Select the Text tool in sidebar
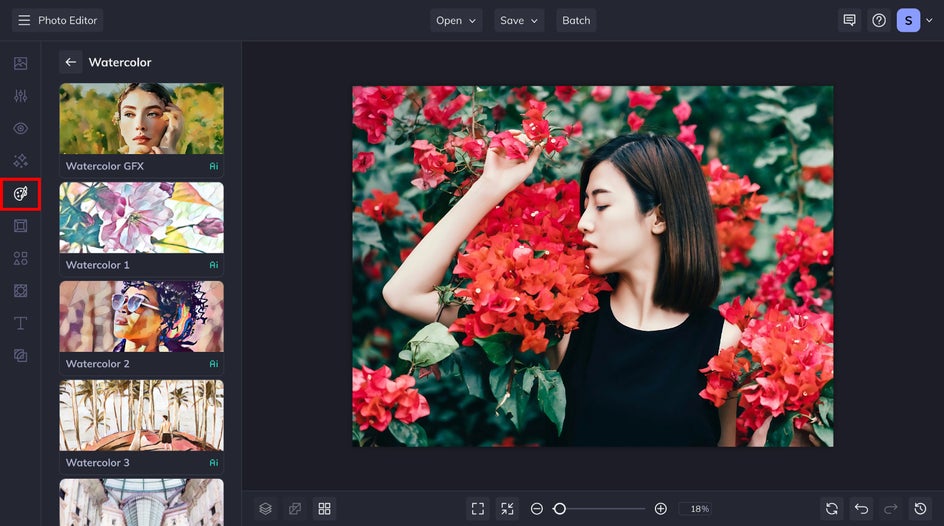Screen dimensions: 944x526 (20, 323)
